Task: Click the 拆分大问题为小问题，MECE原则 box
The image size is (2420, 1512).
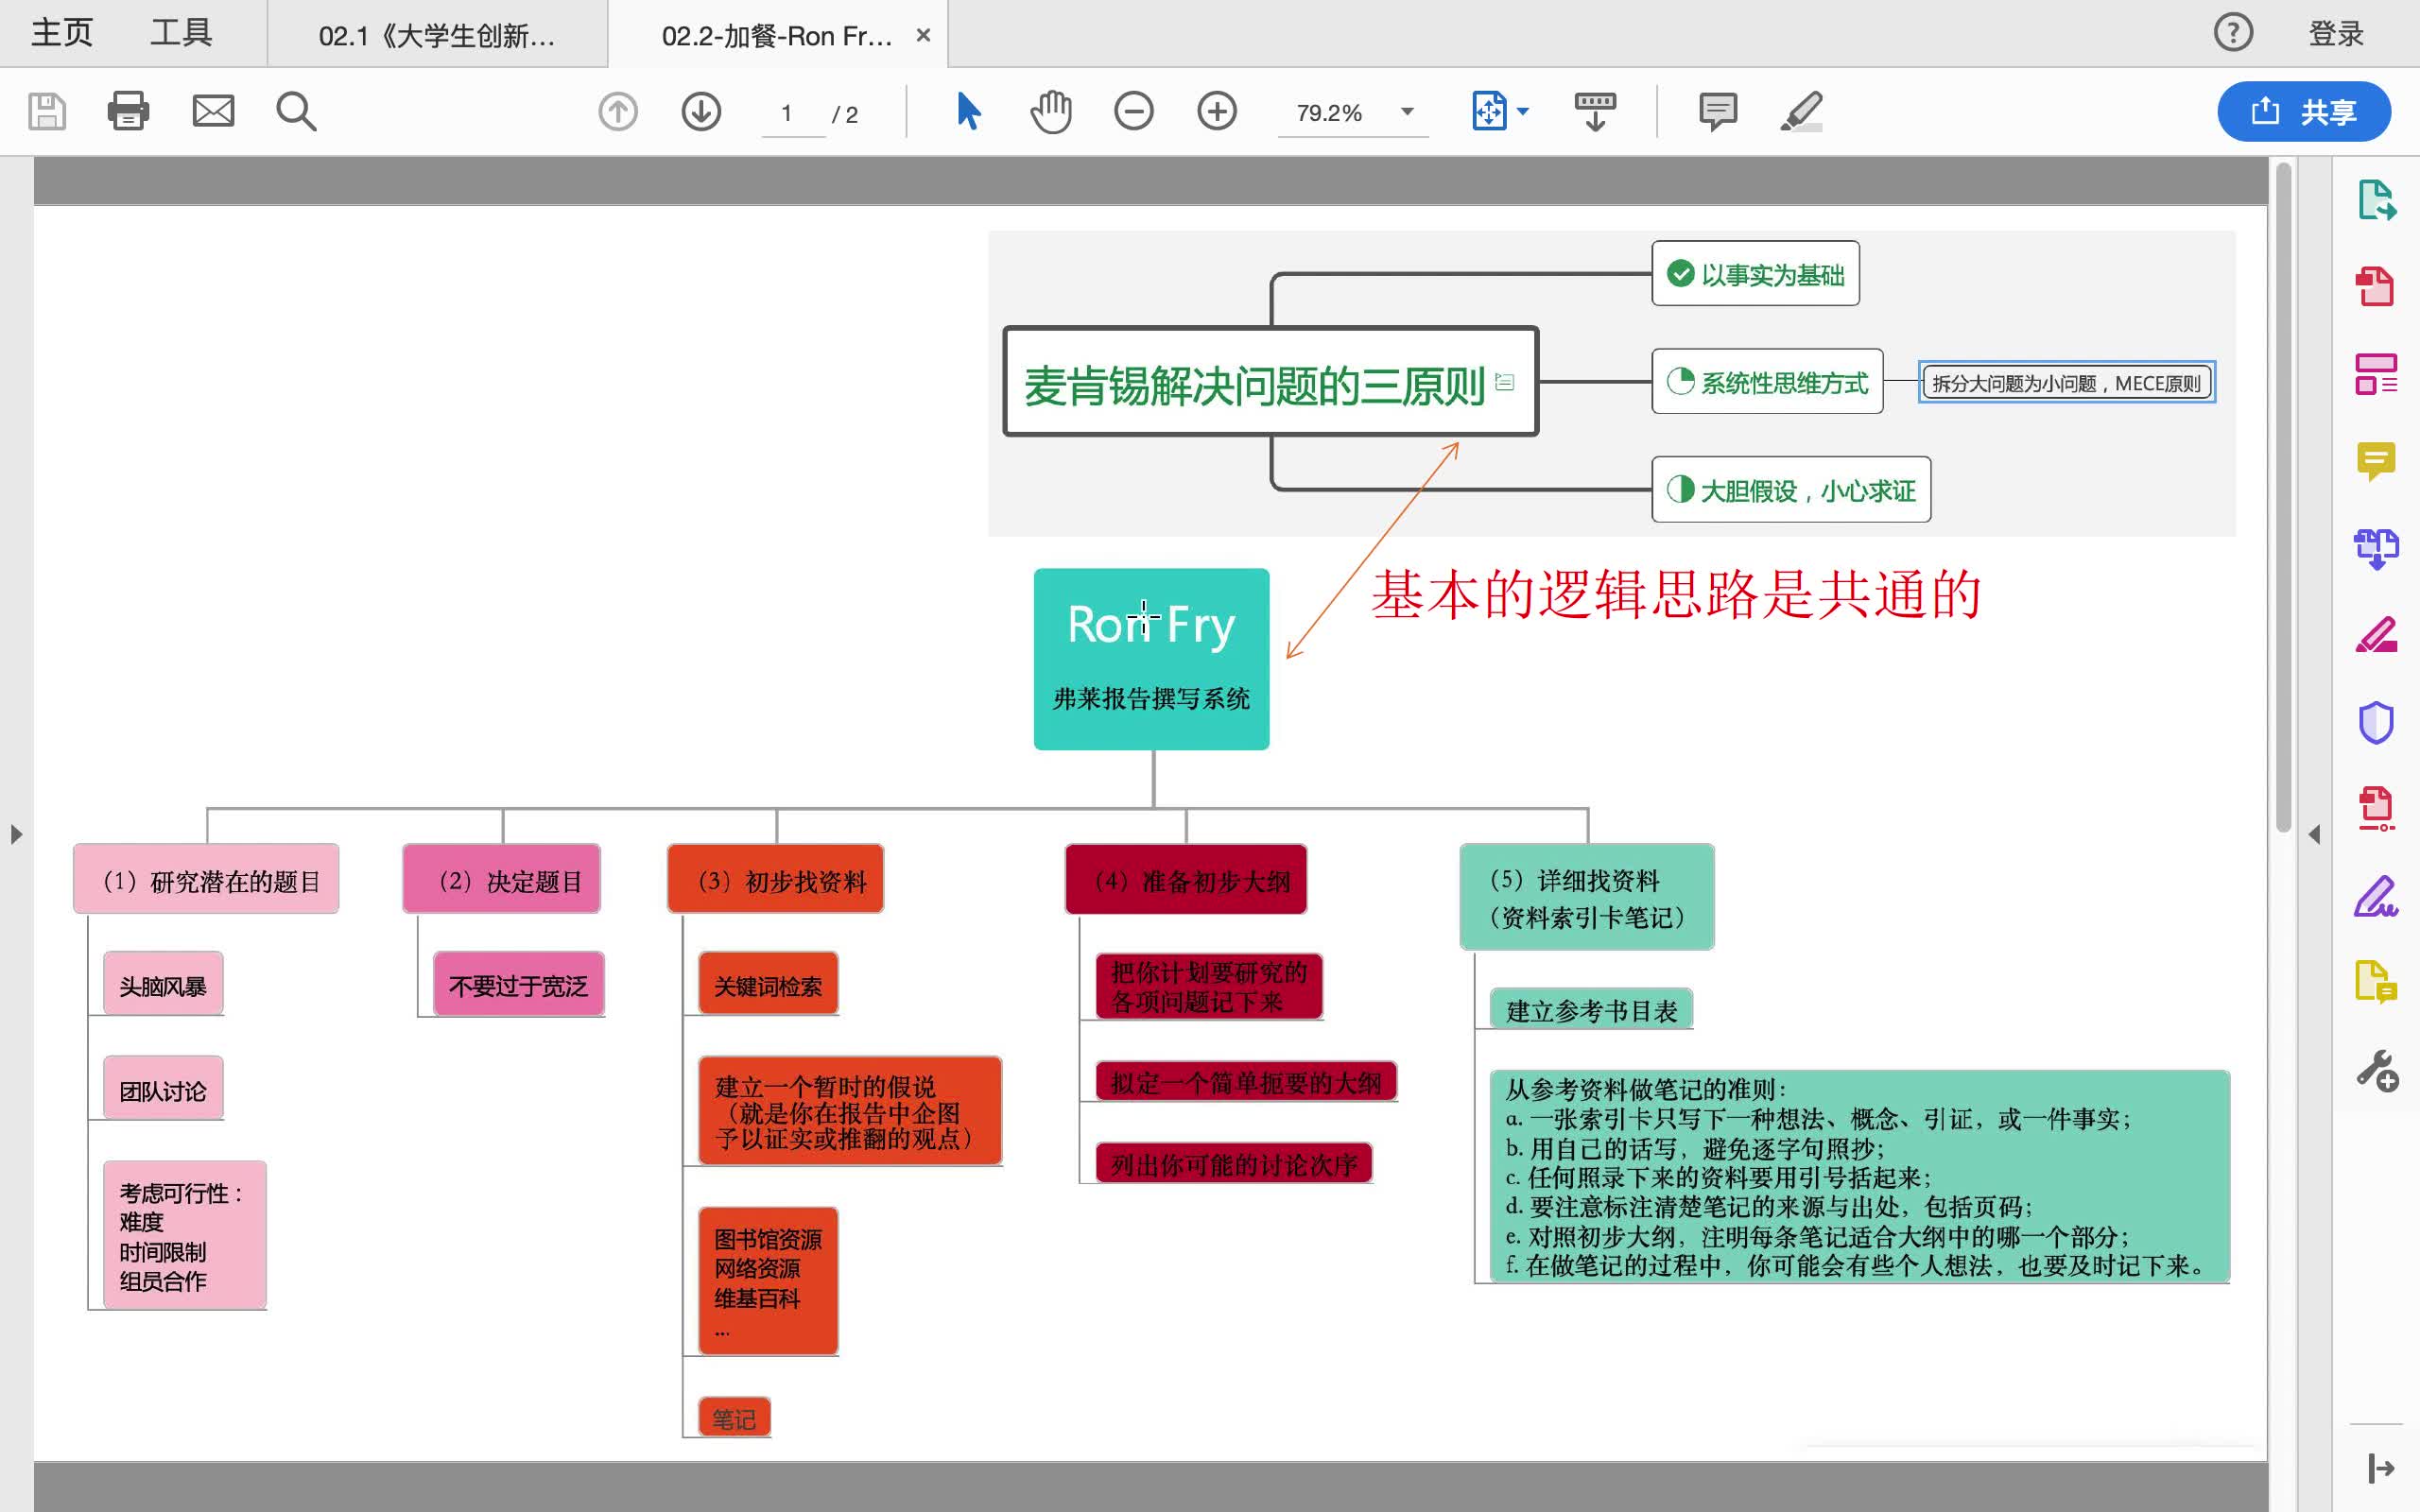Action: (x=2066, y=382)
